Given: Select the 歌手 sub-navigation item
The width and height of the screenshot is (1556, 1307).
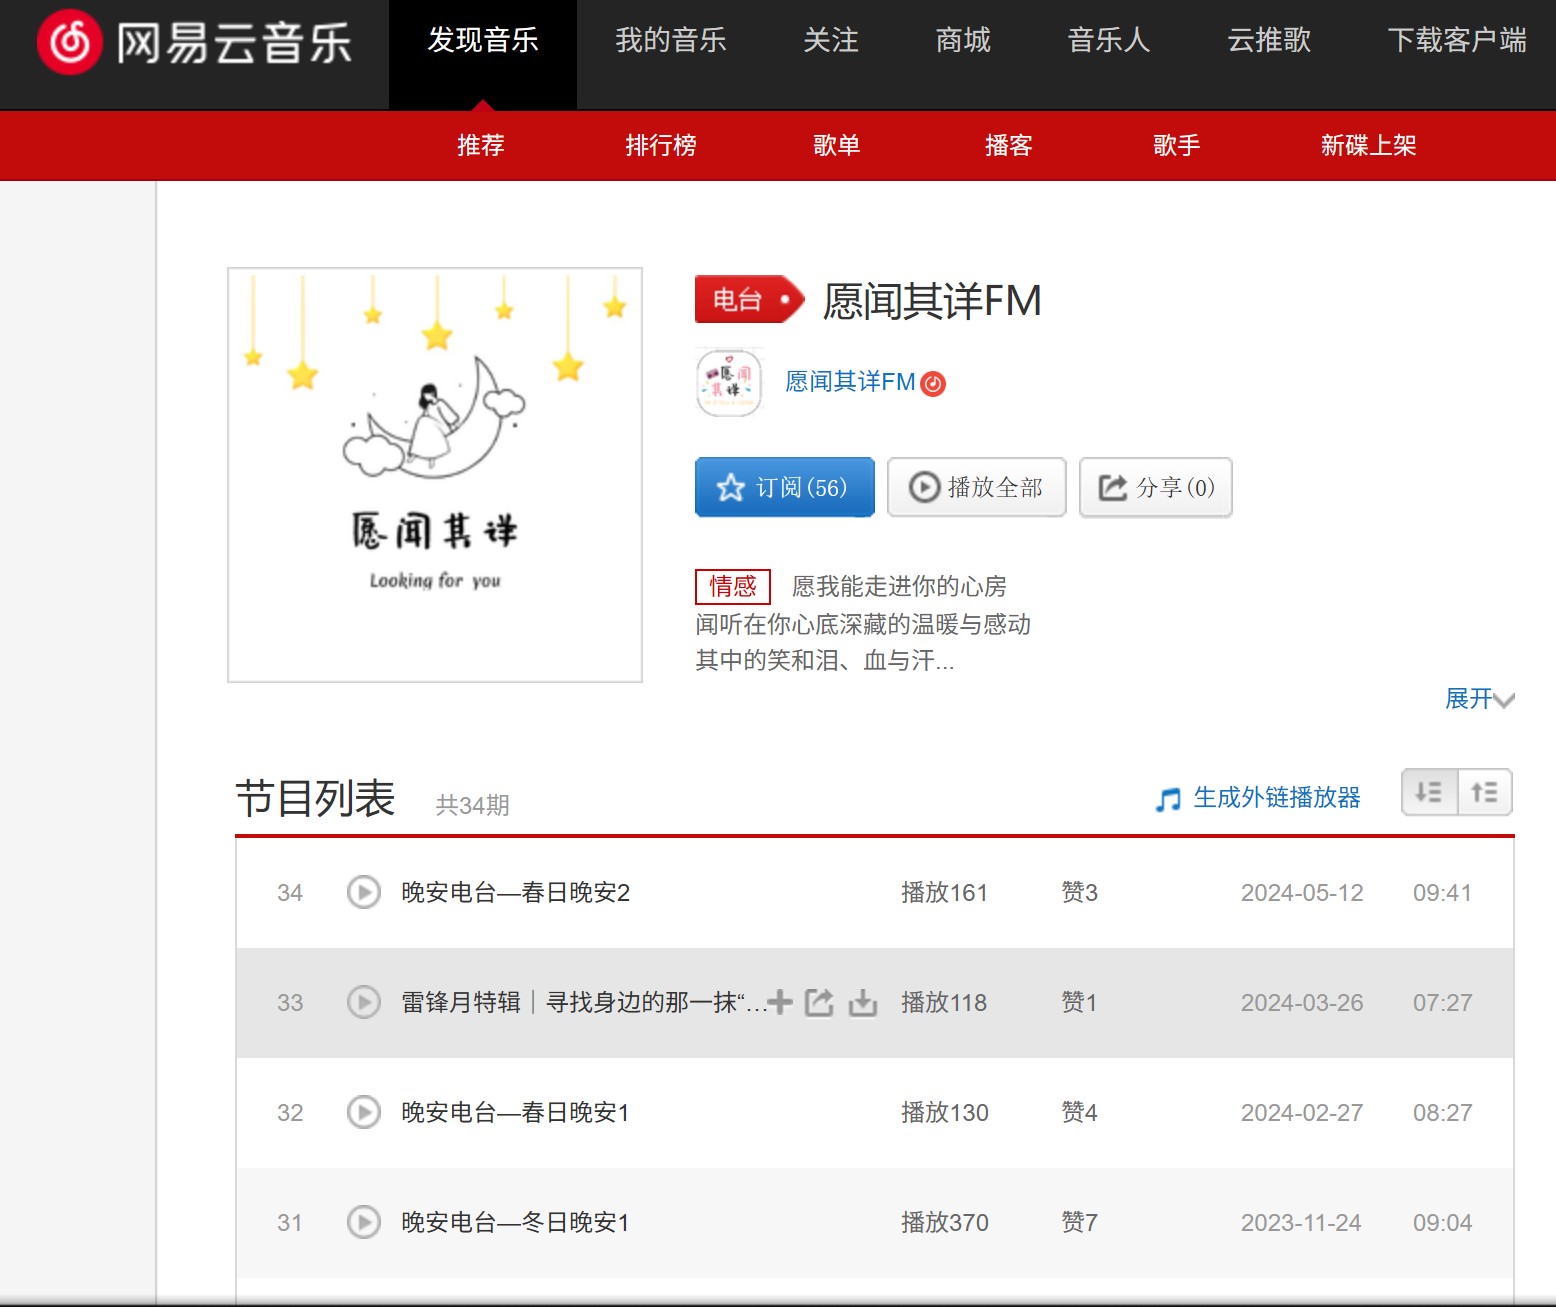Looking at the screenshot, I should pos(1177,145).
